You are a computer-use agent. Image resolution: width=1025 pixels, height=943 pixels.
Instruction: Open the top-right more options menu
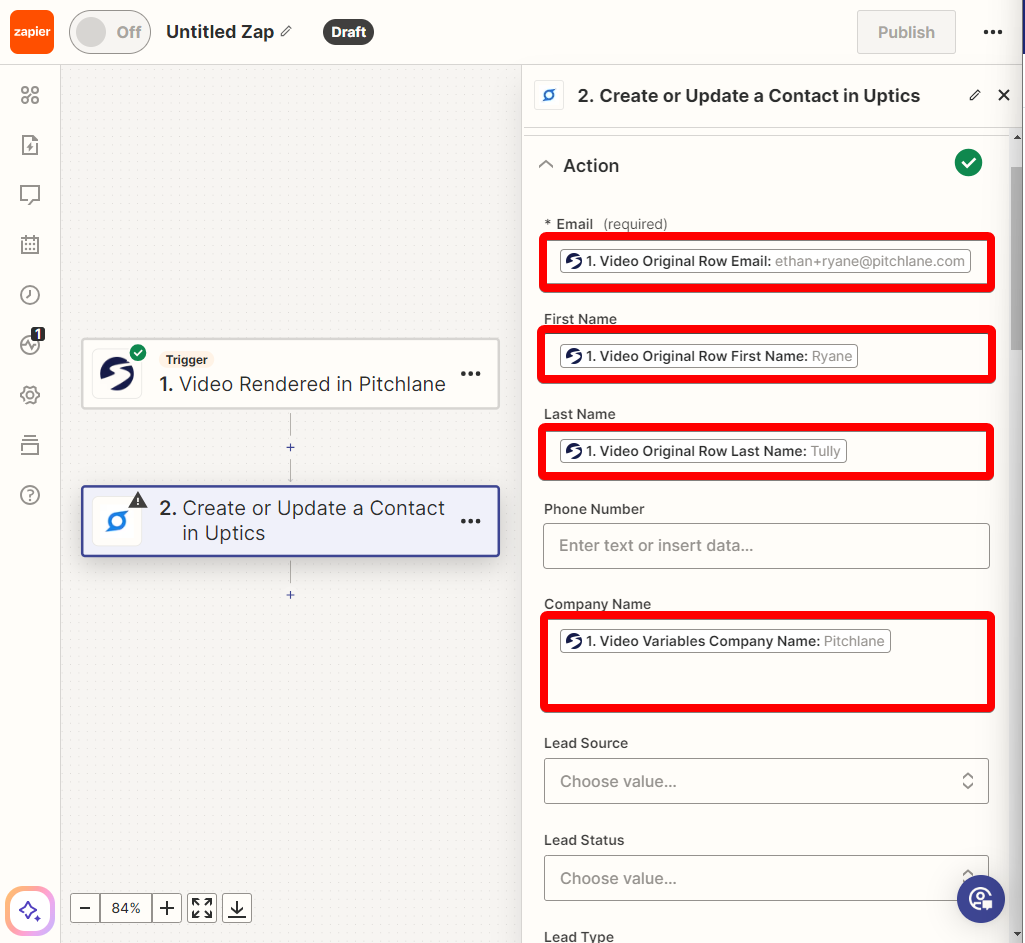point(992,32)
